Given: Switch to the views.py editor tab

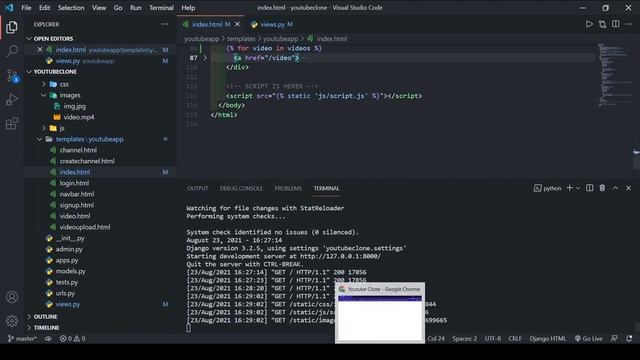Looking at the screenshot, I should [272, 24].
